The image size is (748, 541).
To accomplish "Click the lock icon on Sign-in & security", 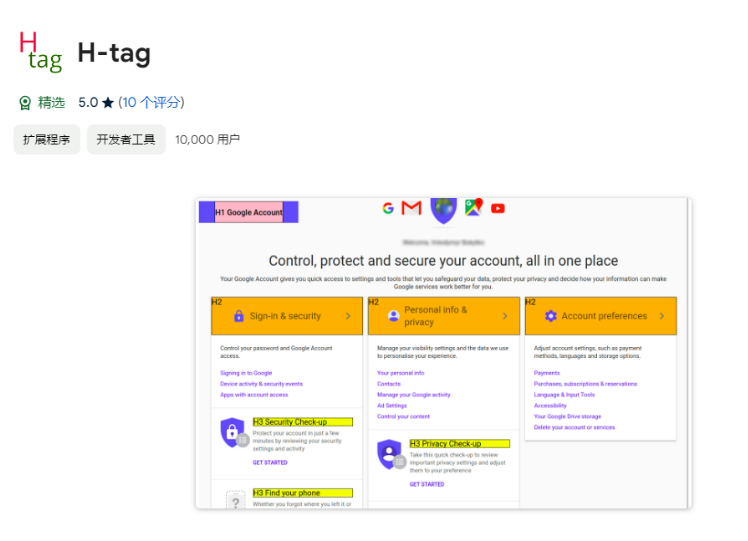I will point(238,316).
